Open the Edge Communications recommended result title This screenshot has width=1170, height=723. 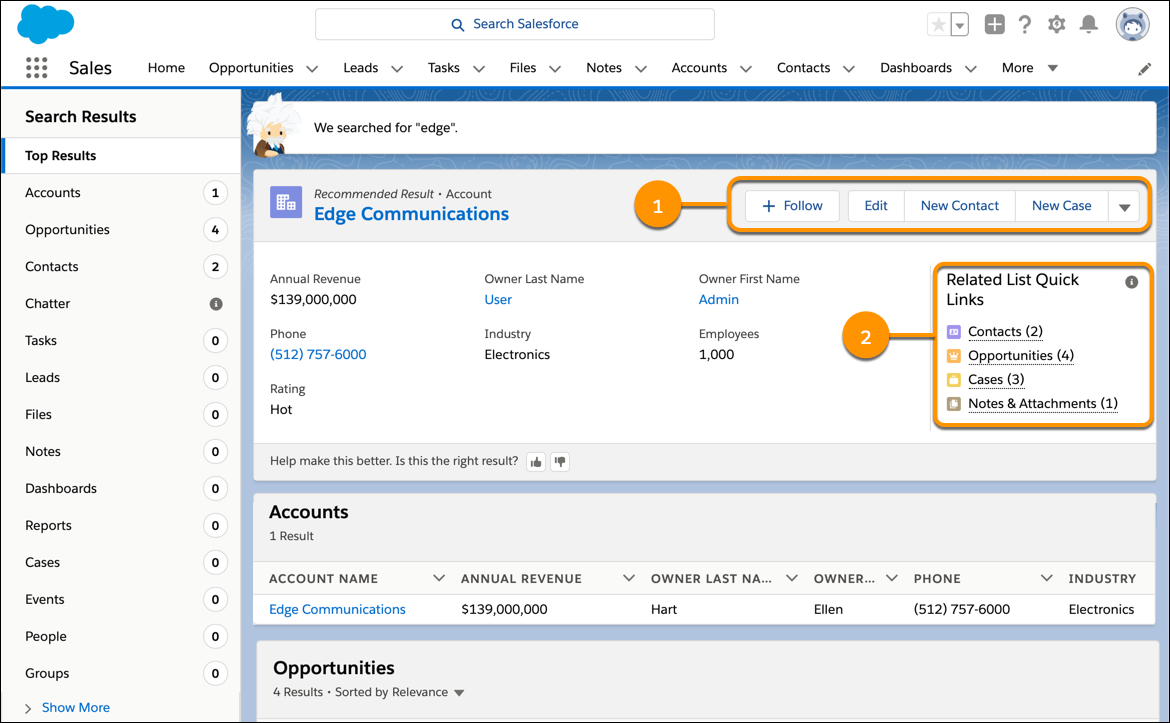point(411,214)
